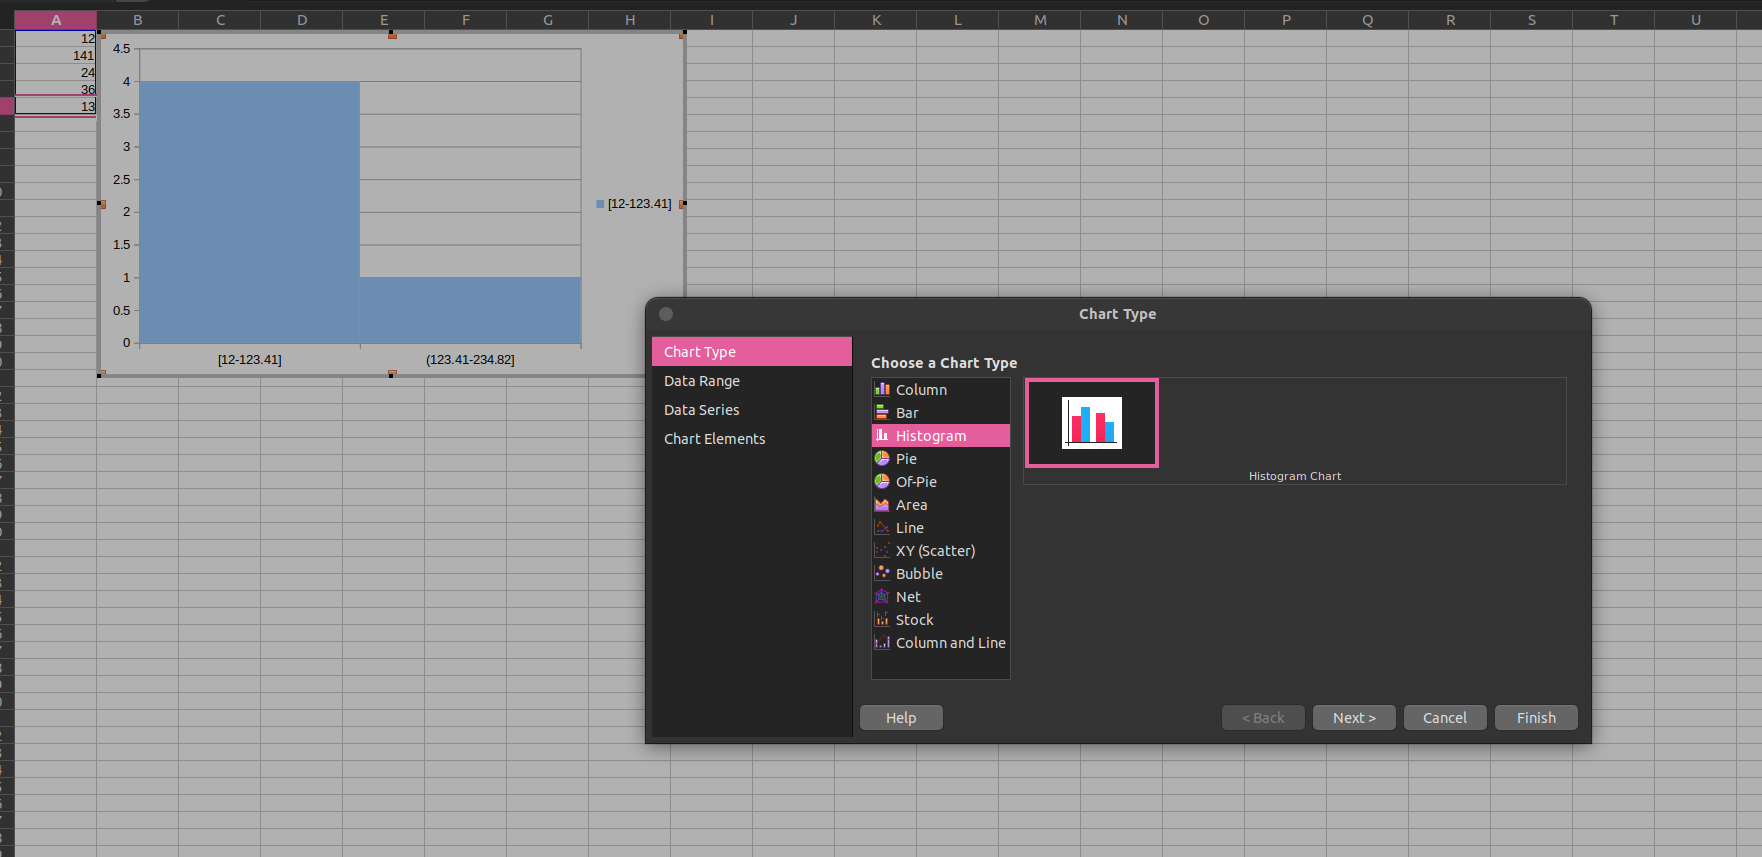Go to the Data Range step

tap(751, 381)
